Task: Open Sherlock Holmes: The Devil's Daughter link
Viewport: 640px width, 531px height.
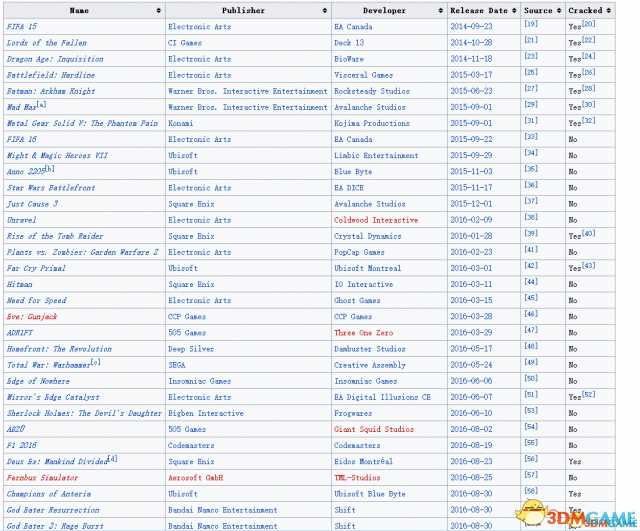Action: (84, 412)
